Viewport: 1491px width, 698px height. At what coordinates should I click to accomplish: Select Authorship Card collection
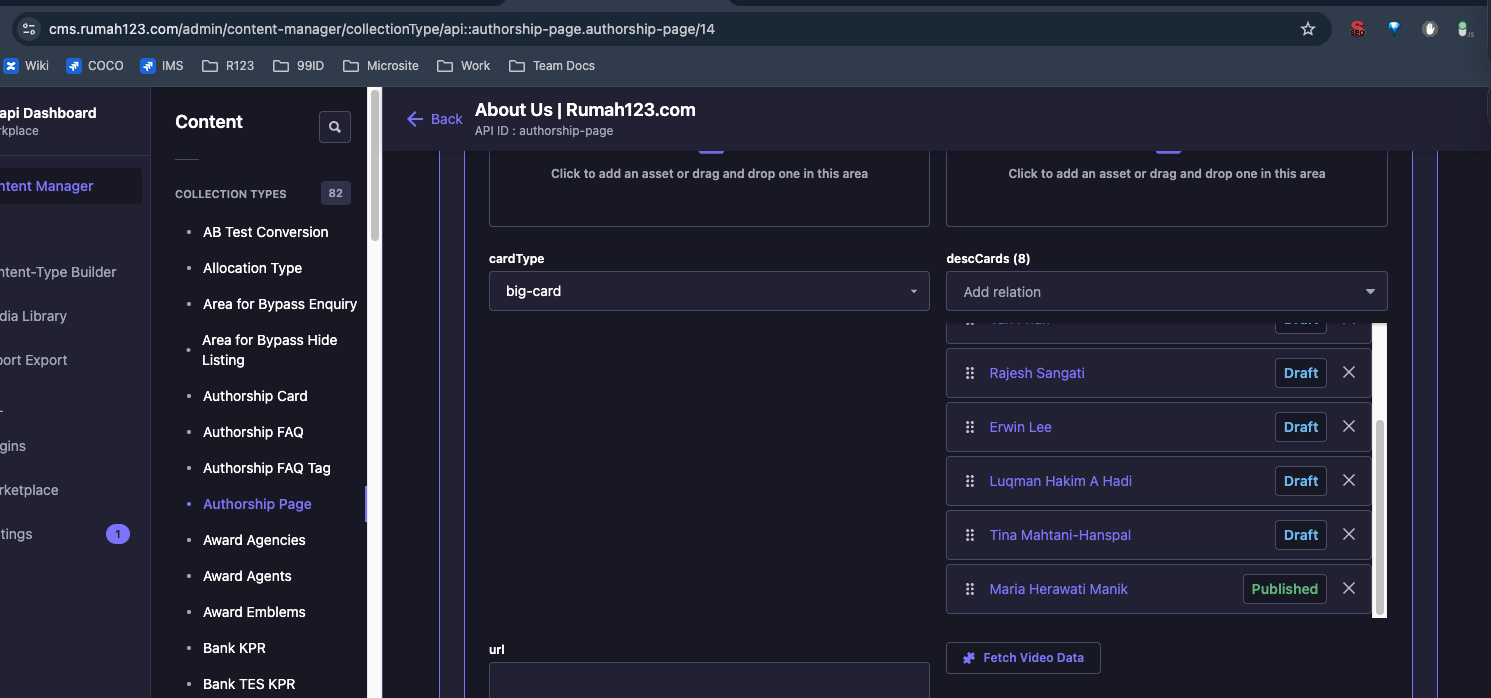click(255, 396)
